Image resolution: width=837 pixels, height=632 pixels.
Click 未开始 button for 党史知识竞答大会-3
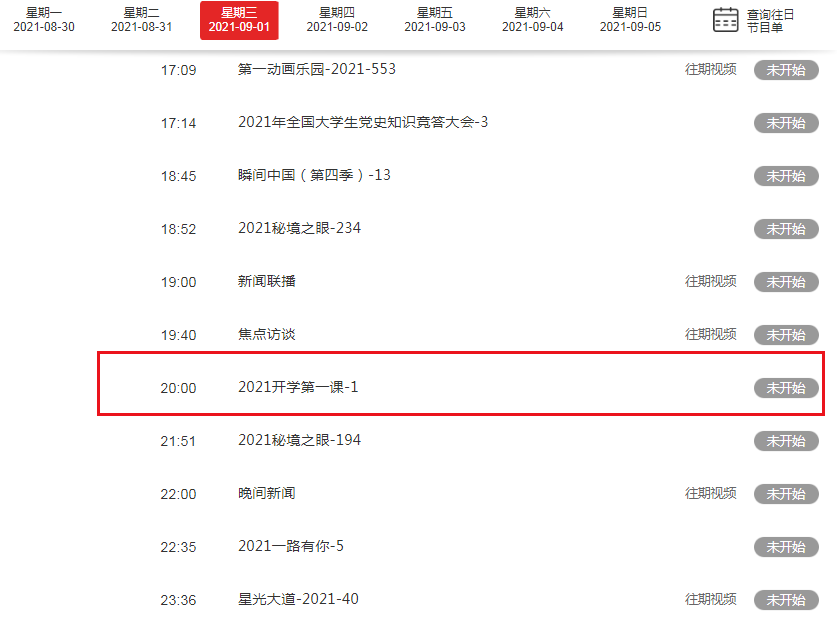pyautogui.click(x=786, y=123)
